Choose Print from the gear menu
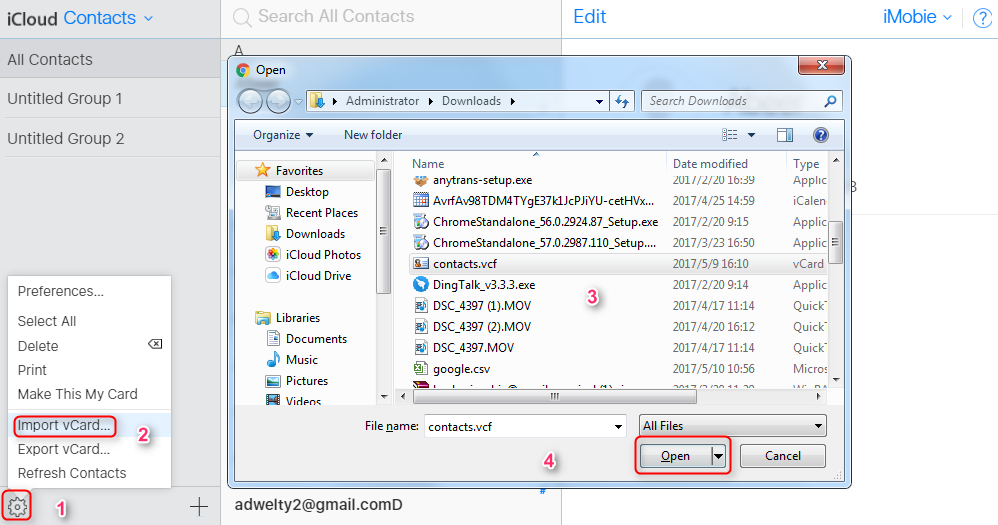The width and height of the screenshot is (998, 525). (32, 370)
